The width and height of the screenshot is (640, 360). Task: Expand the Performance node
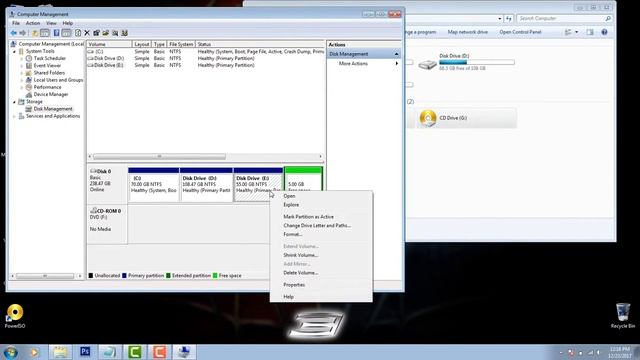(22, 87)
